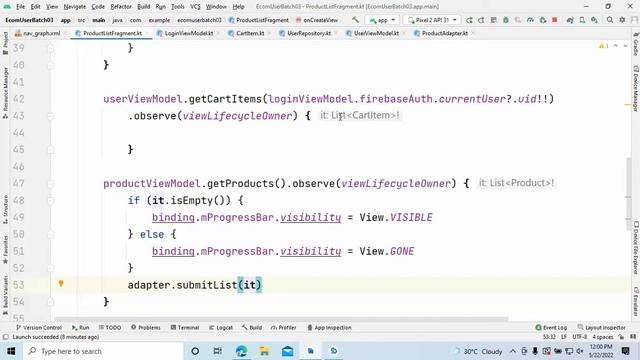Click the Apply Code Changes icon
Screen dimensions: 640x360
pyautogui.click(x=494, y=20)
